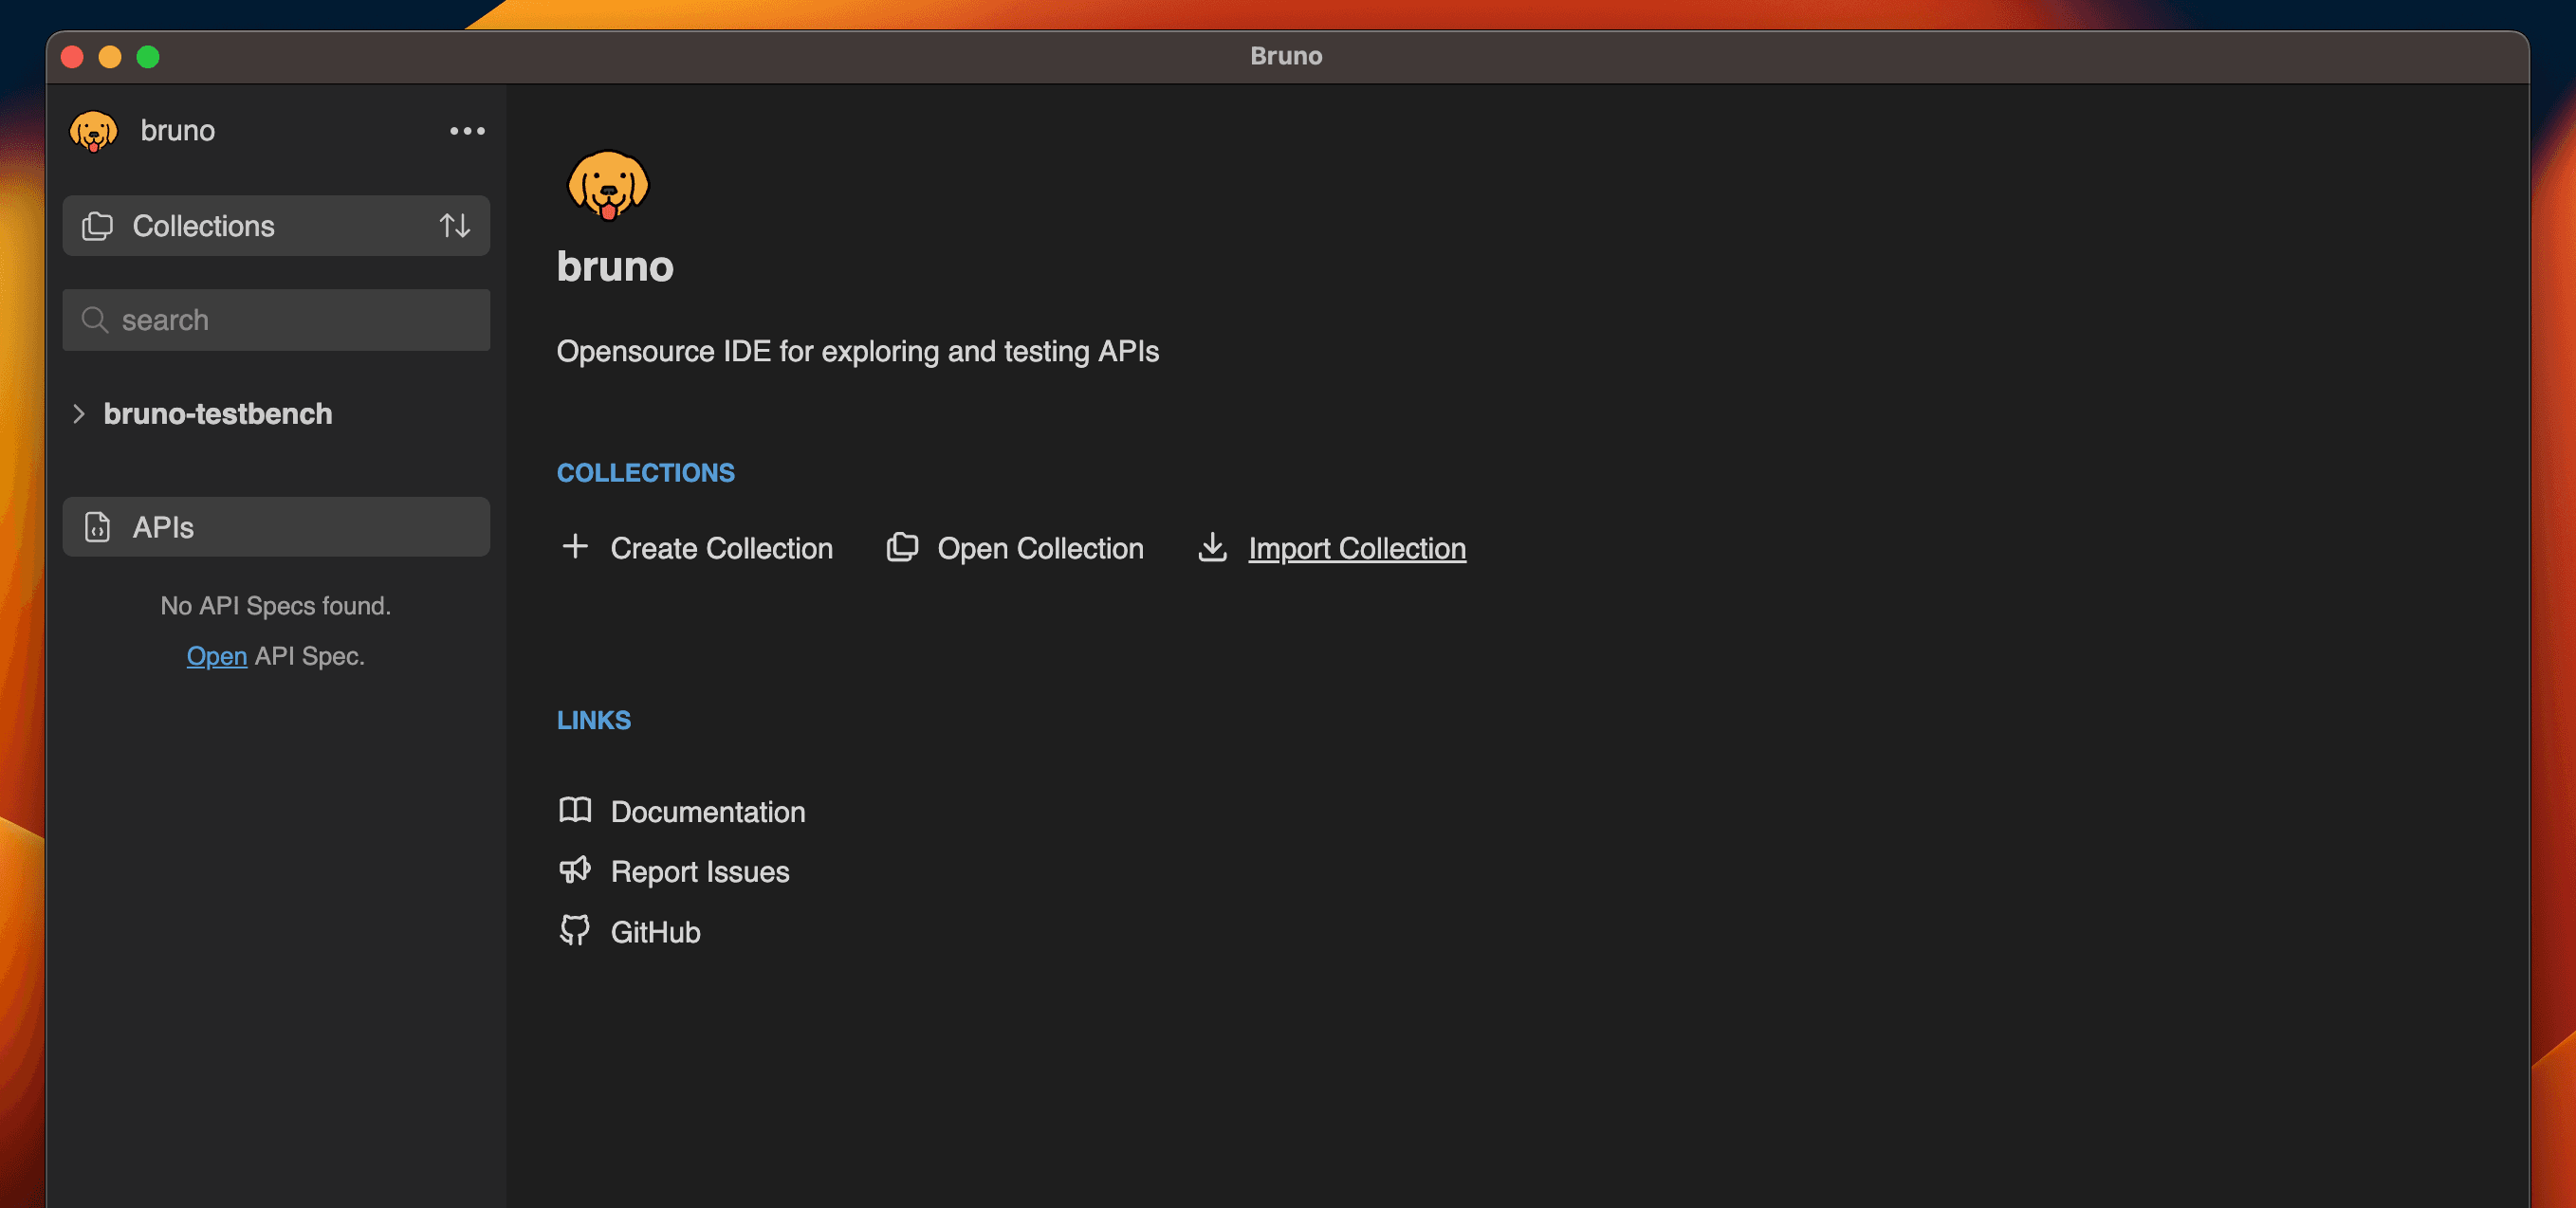
Task: Select the bruno-testbench collection
Action: 218,414
